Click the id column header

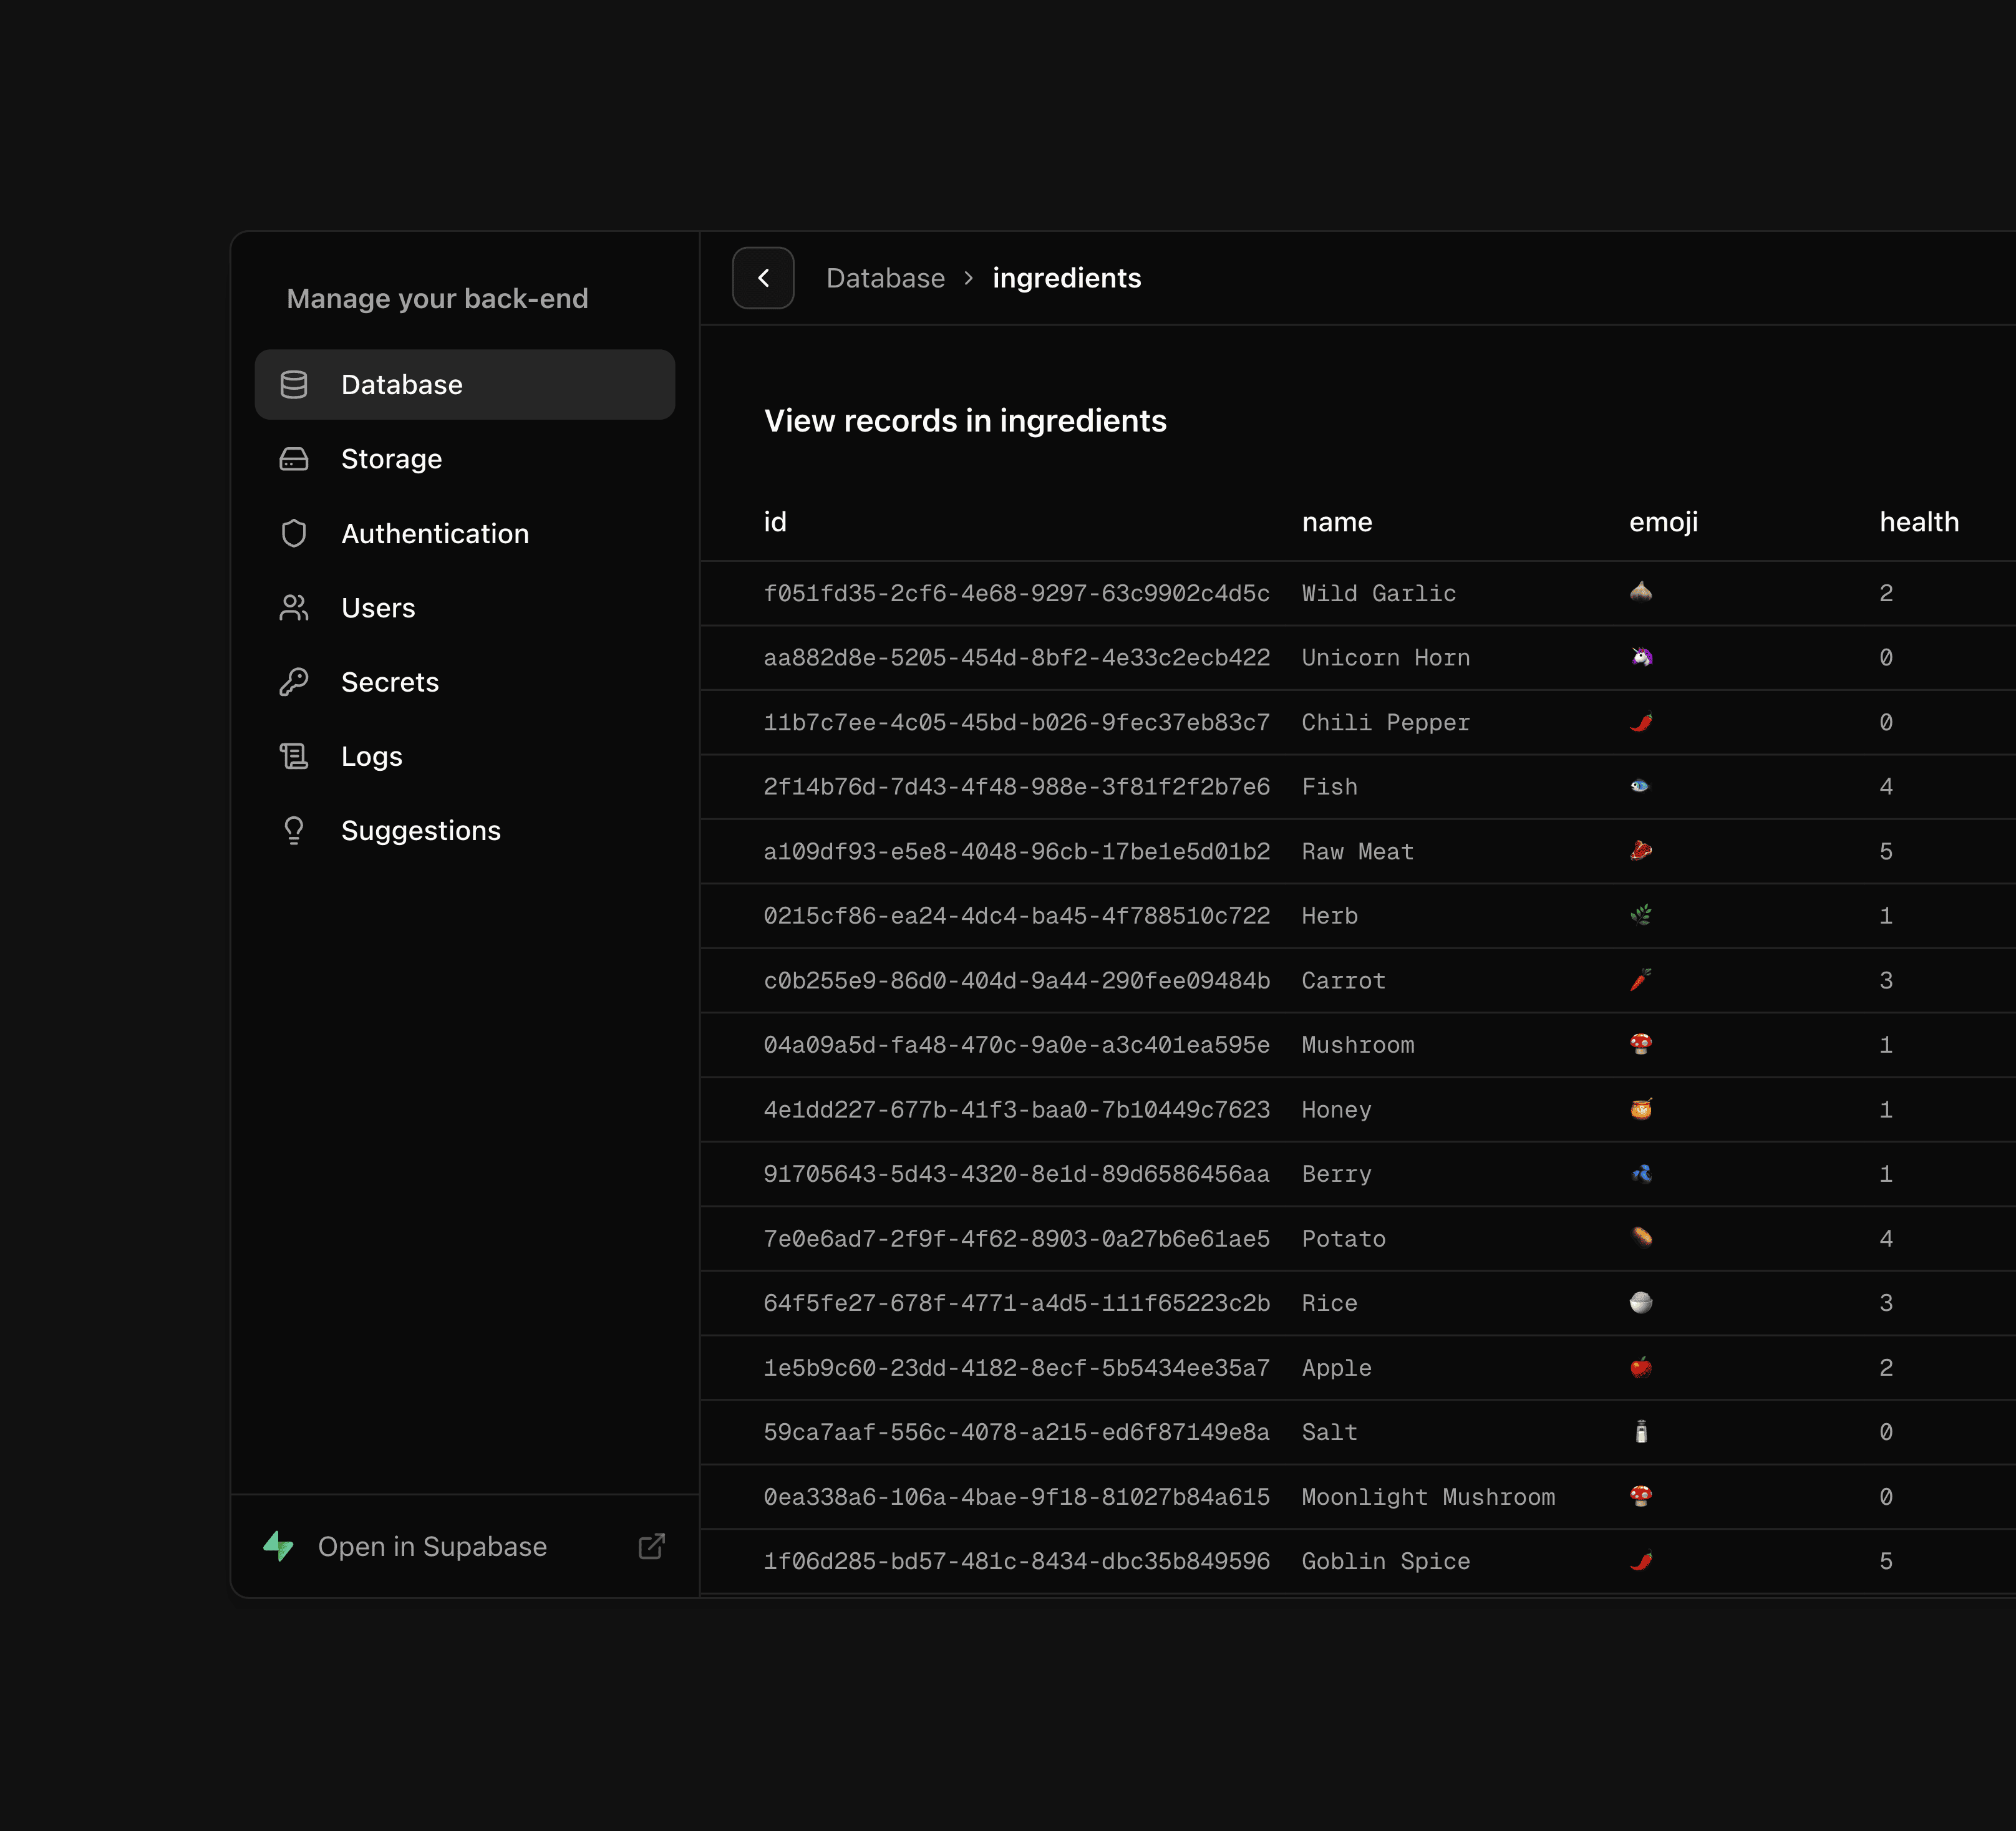(x=775, y=522)
